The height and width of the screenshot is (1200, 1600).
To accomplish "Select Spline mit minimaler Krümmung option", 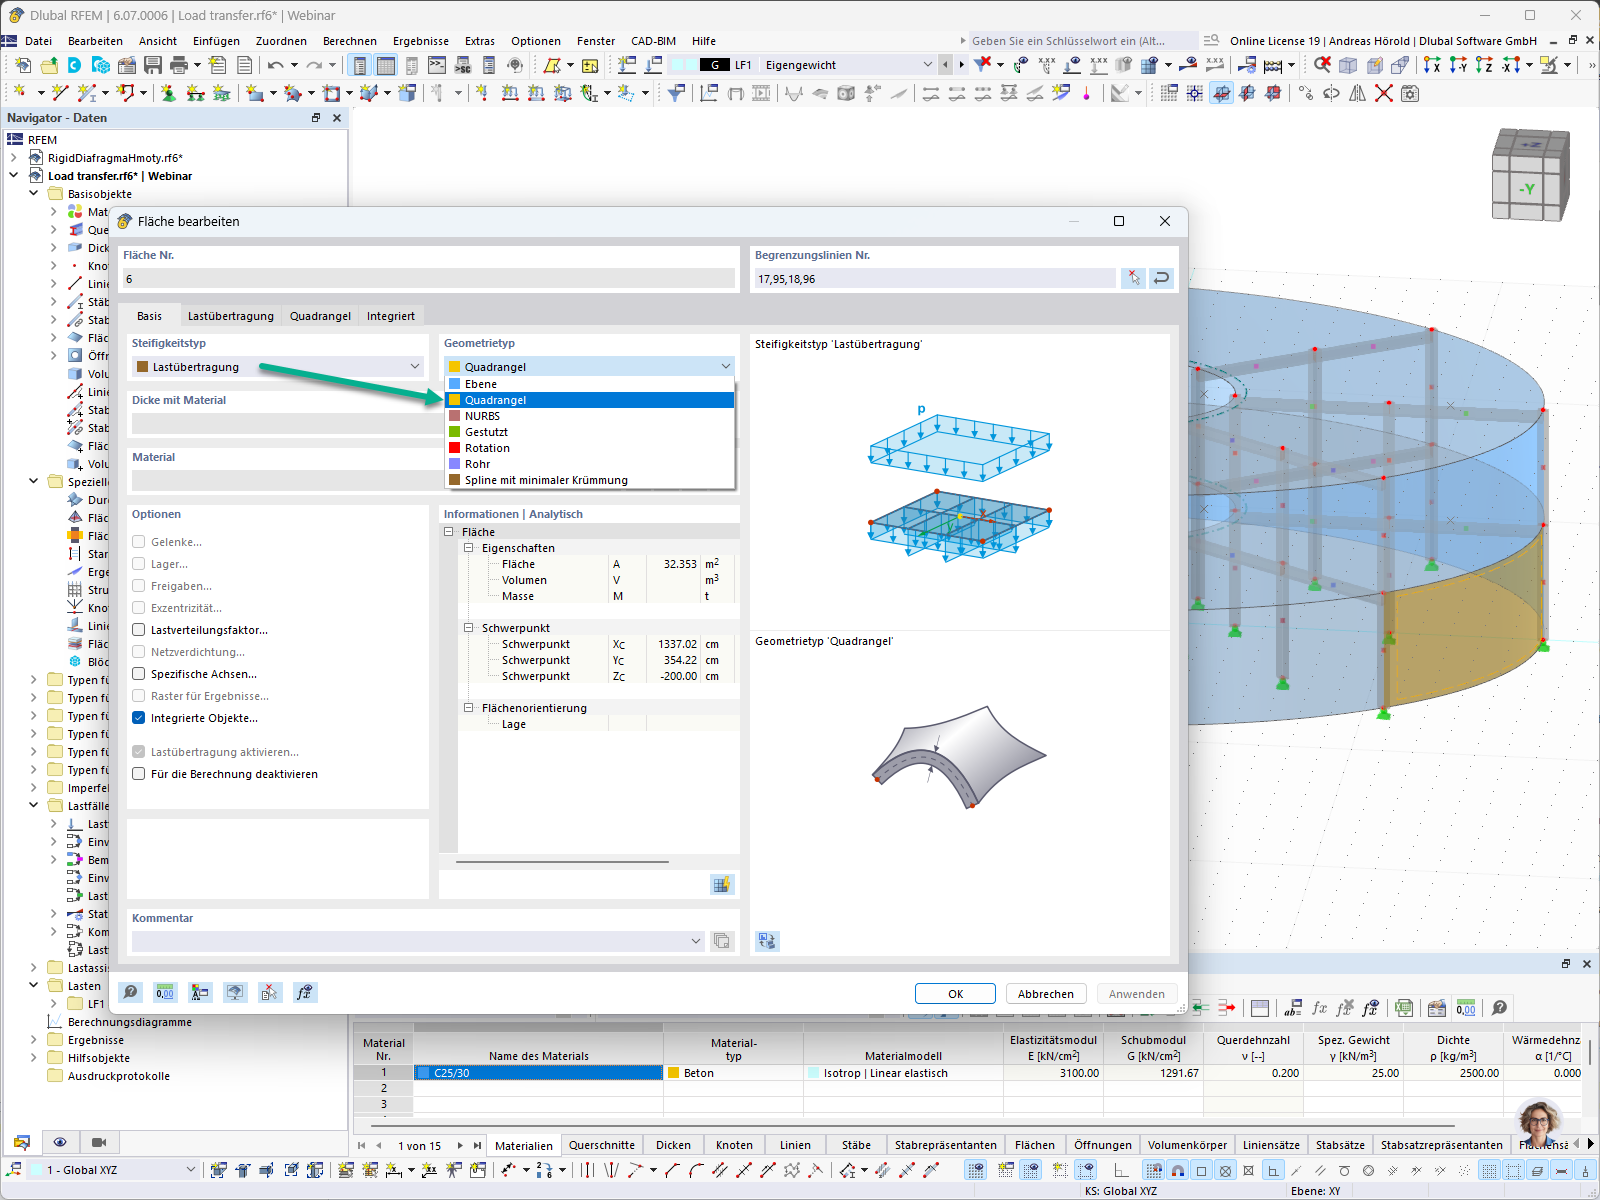I will click(590, 480).
